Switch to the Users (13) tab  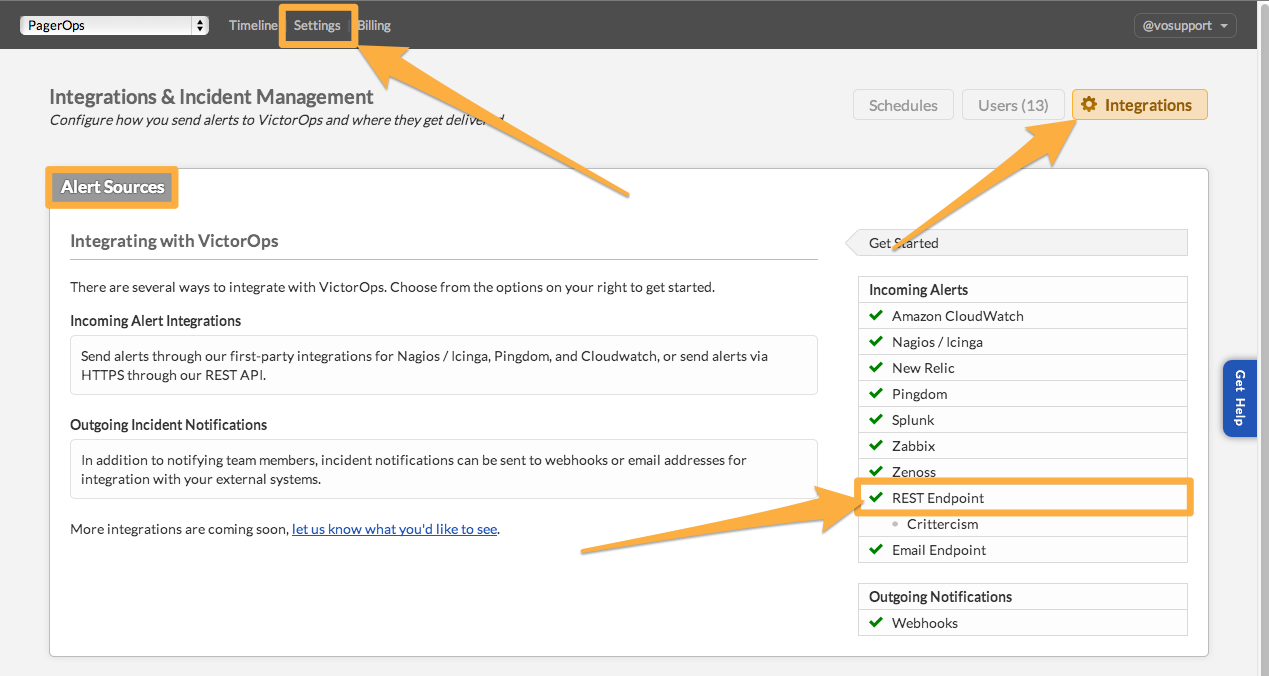pos(1013,105)
